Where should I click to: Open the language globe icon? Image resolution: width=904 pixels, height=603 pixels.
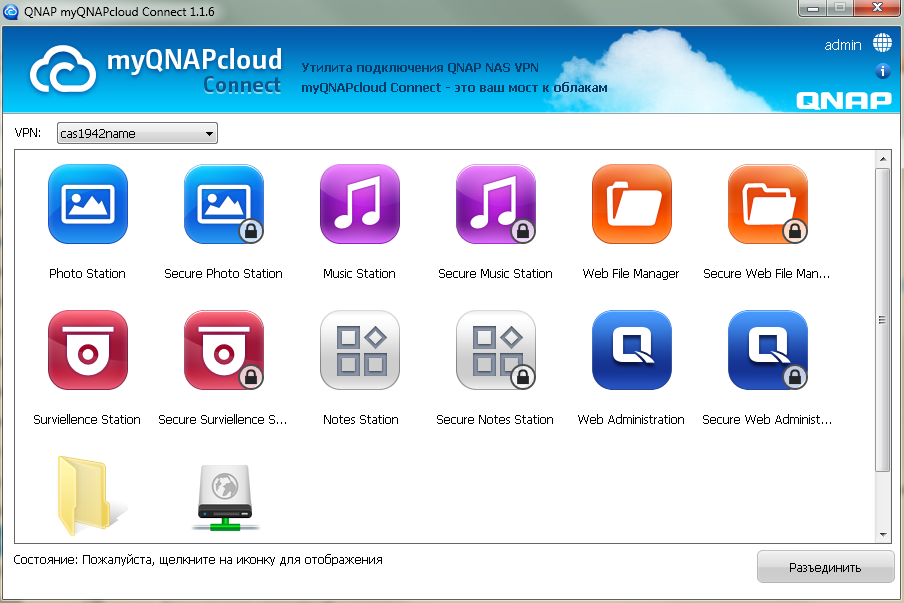click(x=882, y=43)
